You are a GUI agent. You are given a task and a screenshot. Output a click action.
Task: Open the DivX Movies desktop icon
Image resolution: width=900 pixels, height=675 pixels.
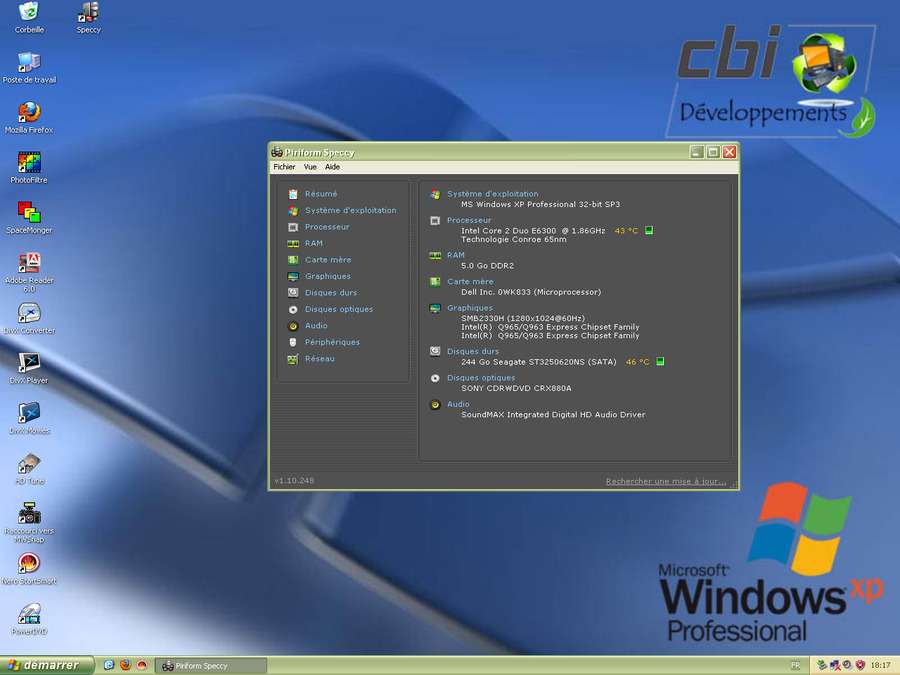pyautogui.click(x=29, y=419)
